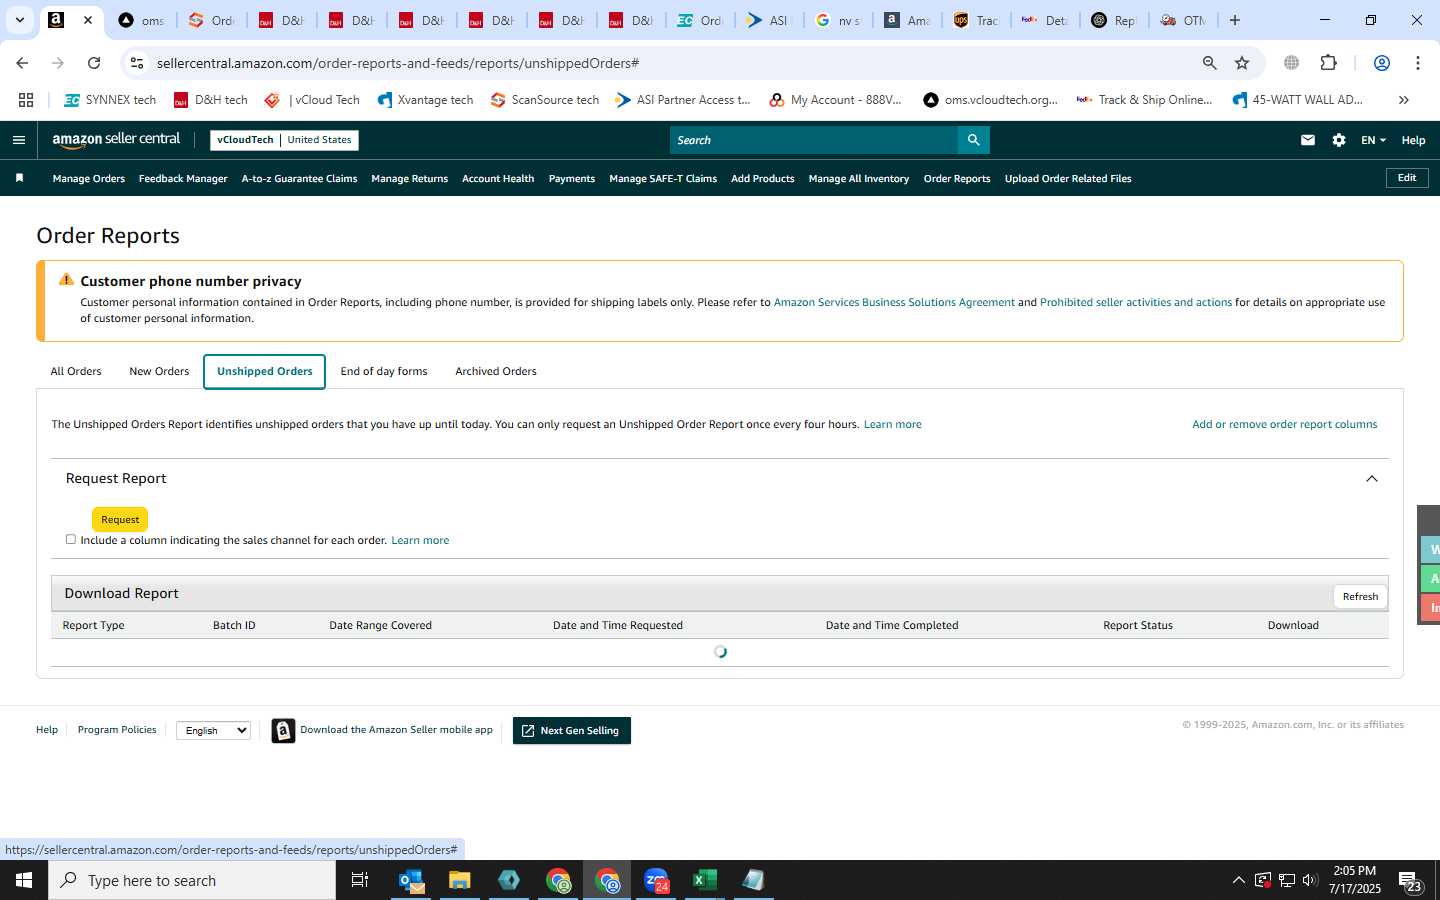Switch to the All Orders tab
Image resolution: width=1440 pixels, height=900 pixels.
76,371
